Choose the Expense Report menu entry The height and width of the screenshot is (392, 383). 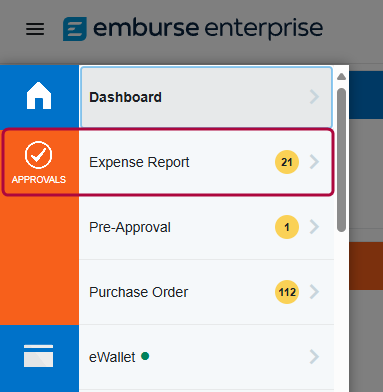click(206, 162)
